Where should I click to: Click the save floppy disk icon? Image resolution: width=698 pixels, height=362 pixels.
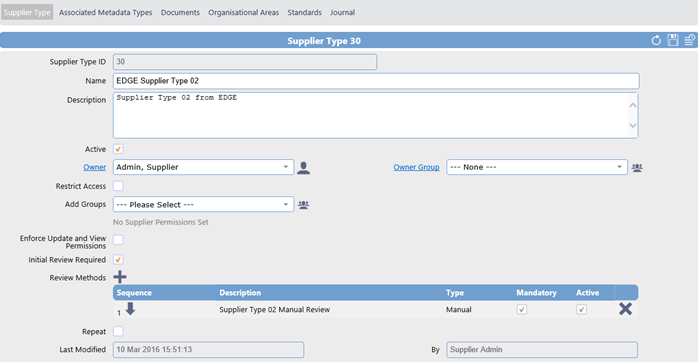[673, 40]
